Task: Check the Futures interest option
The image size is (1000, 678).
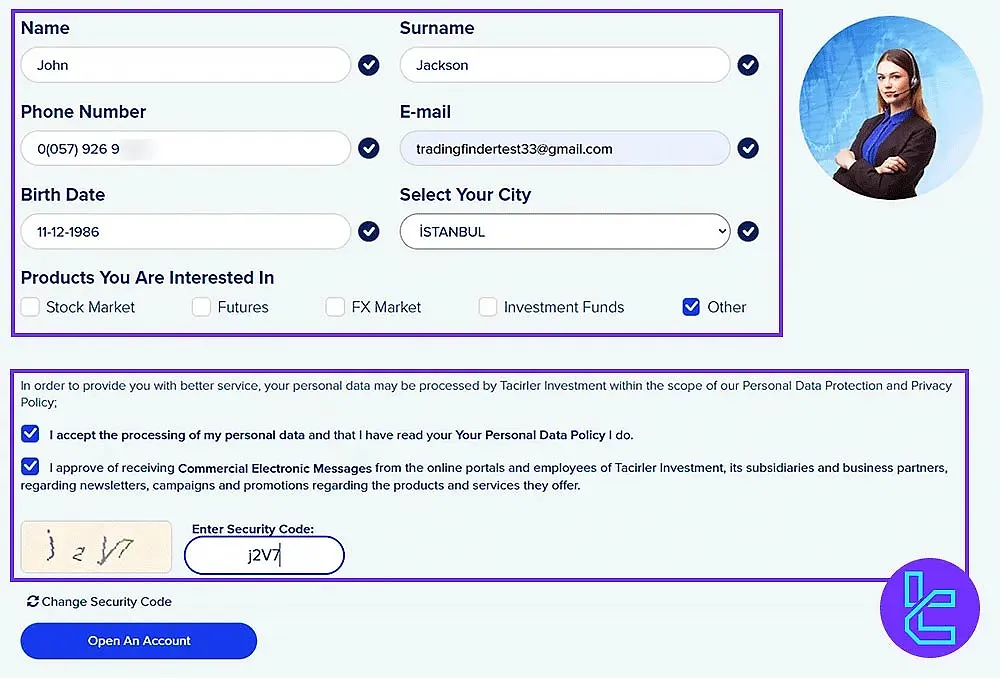Action: coord(200,307)
